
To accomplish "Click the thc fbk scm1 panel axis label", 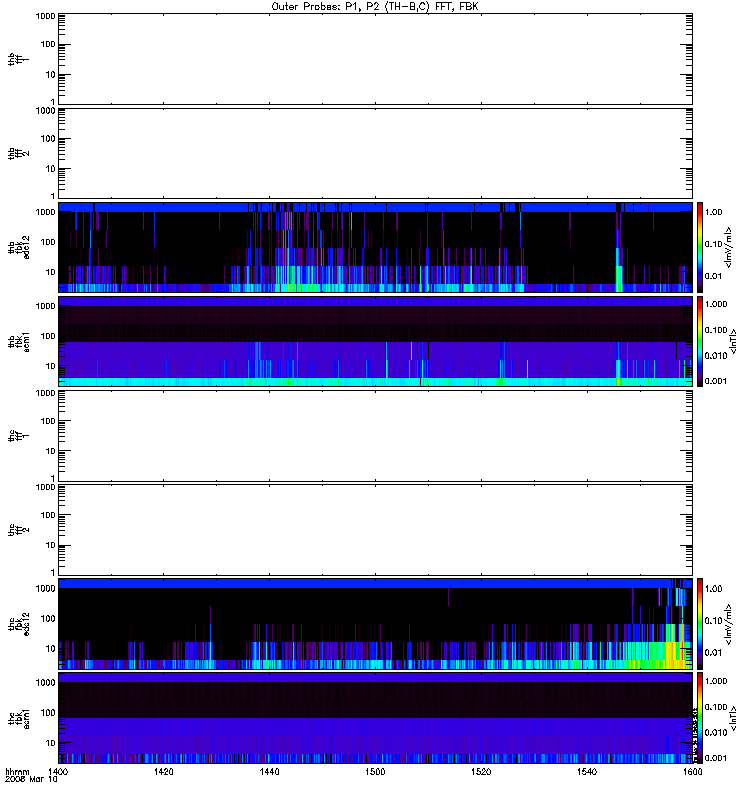I will point(19,718).
